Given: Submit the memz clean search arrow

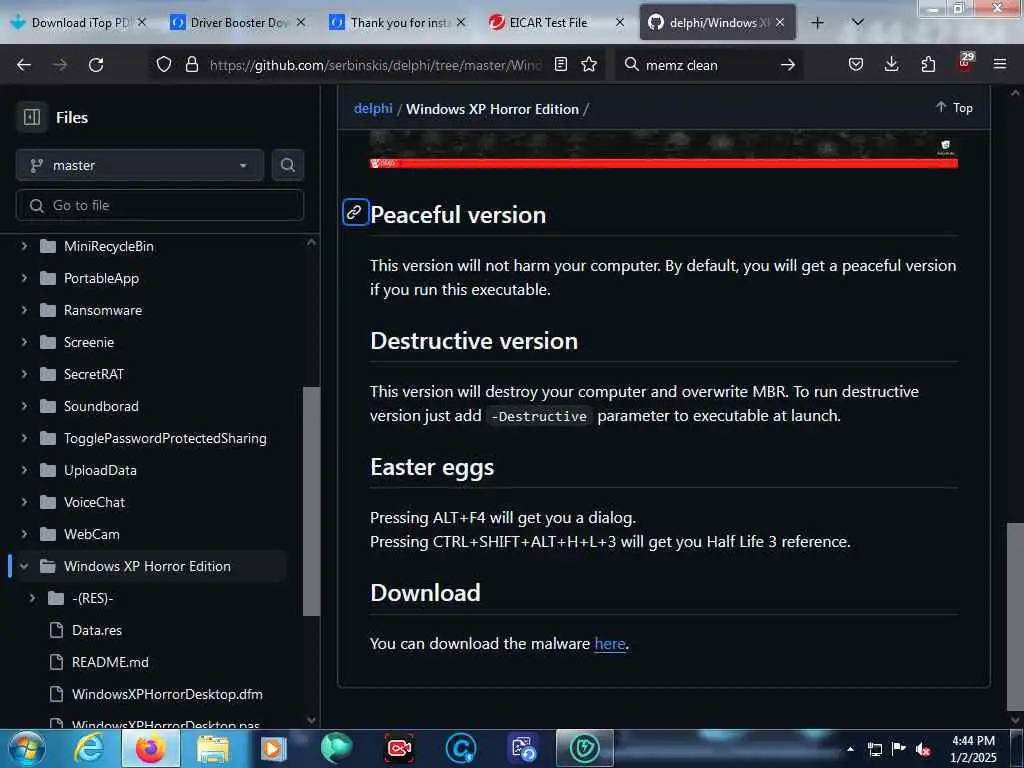Looking at the screenshot, I should click(x=788, y=65).
